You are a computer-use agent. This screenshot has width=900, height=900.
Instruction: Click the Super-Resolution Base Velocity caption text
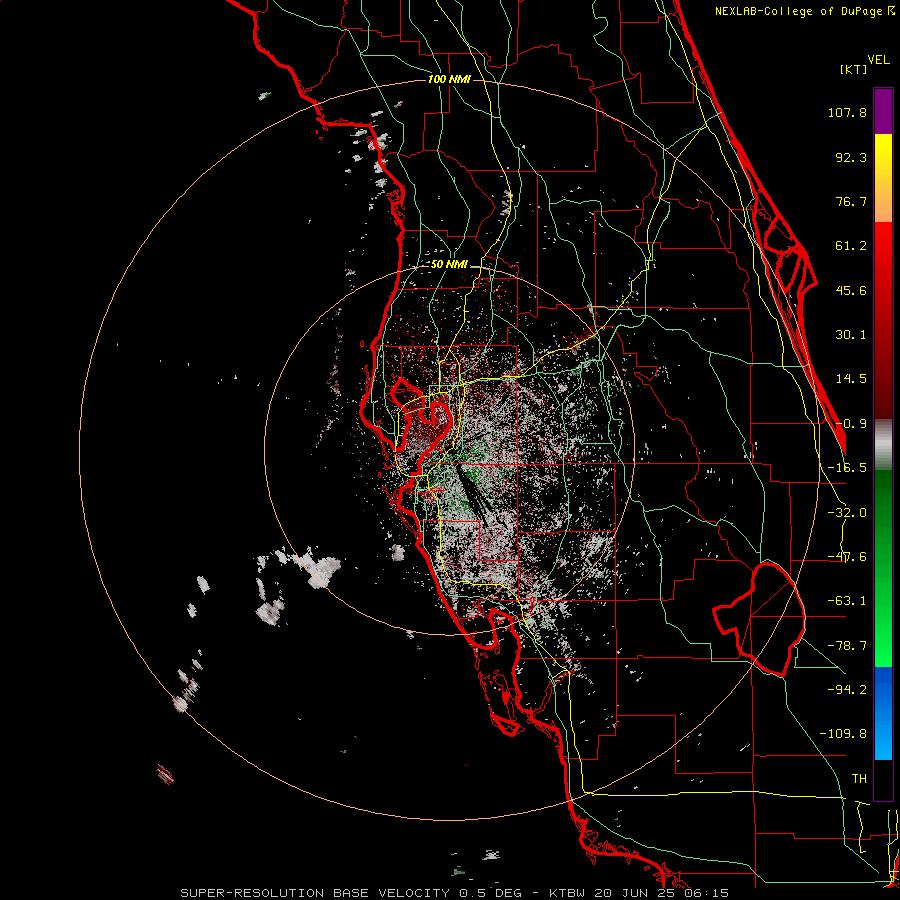(x=454, y=893)
